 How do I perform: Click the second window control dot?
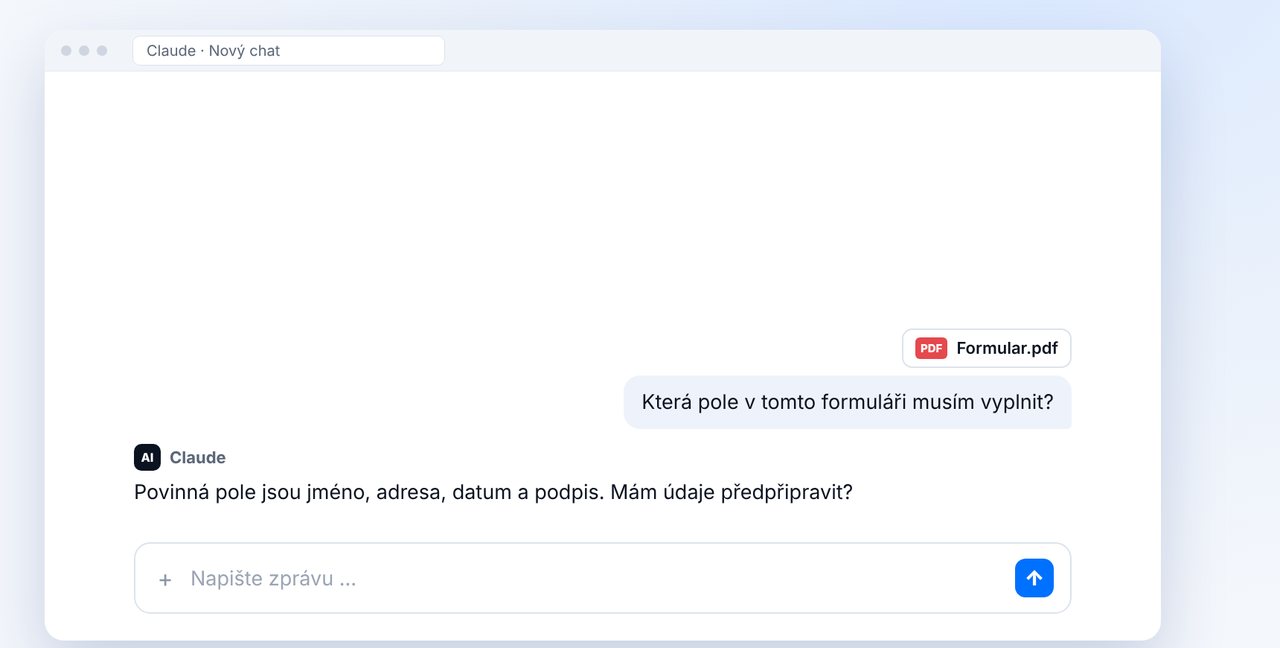pos(84,50)
